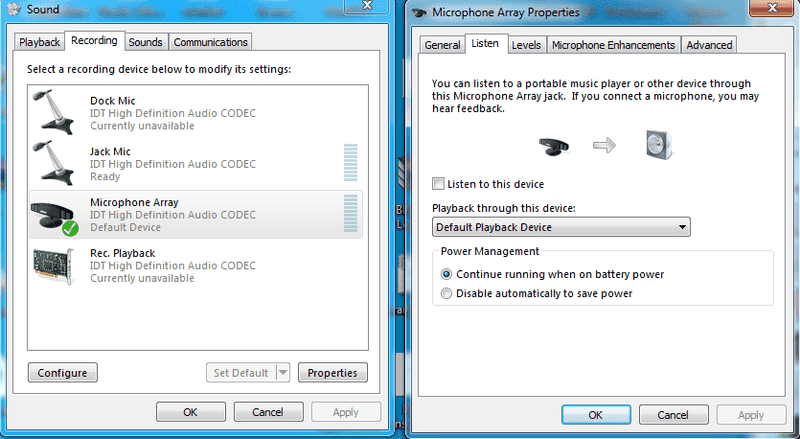Image resolution: width=800 pixels, height=439 pixels.
Task: Click the Jack Mic microphone icon
Action: pyautogui.click(x=53, y=161)
